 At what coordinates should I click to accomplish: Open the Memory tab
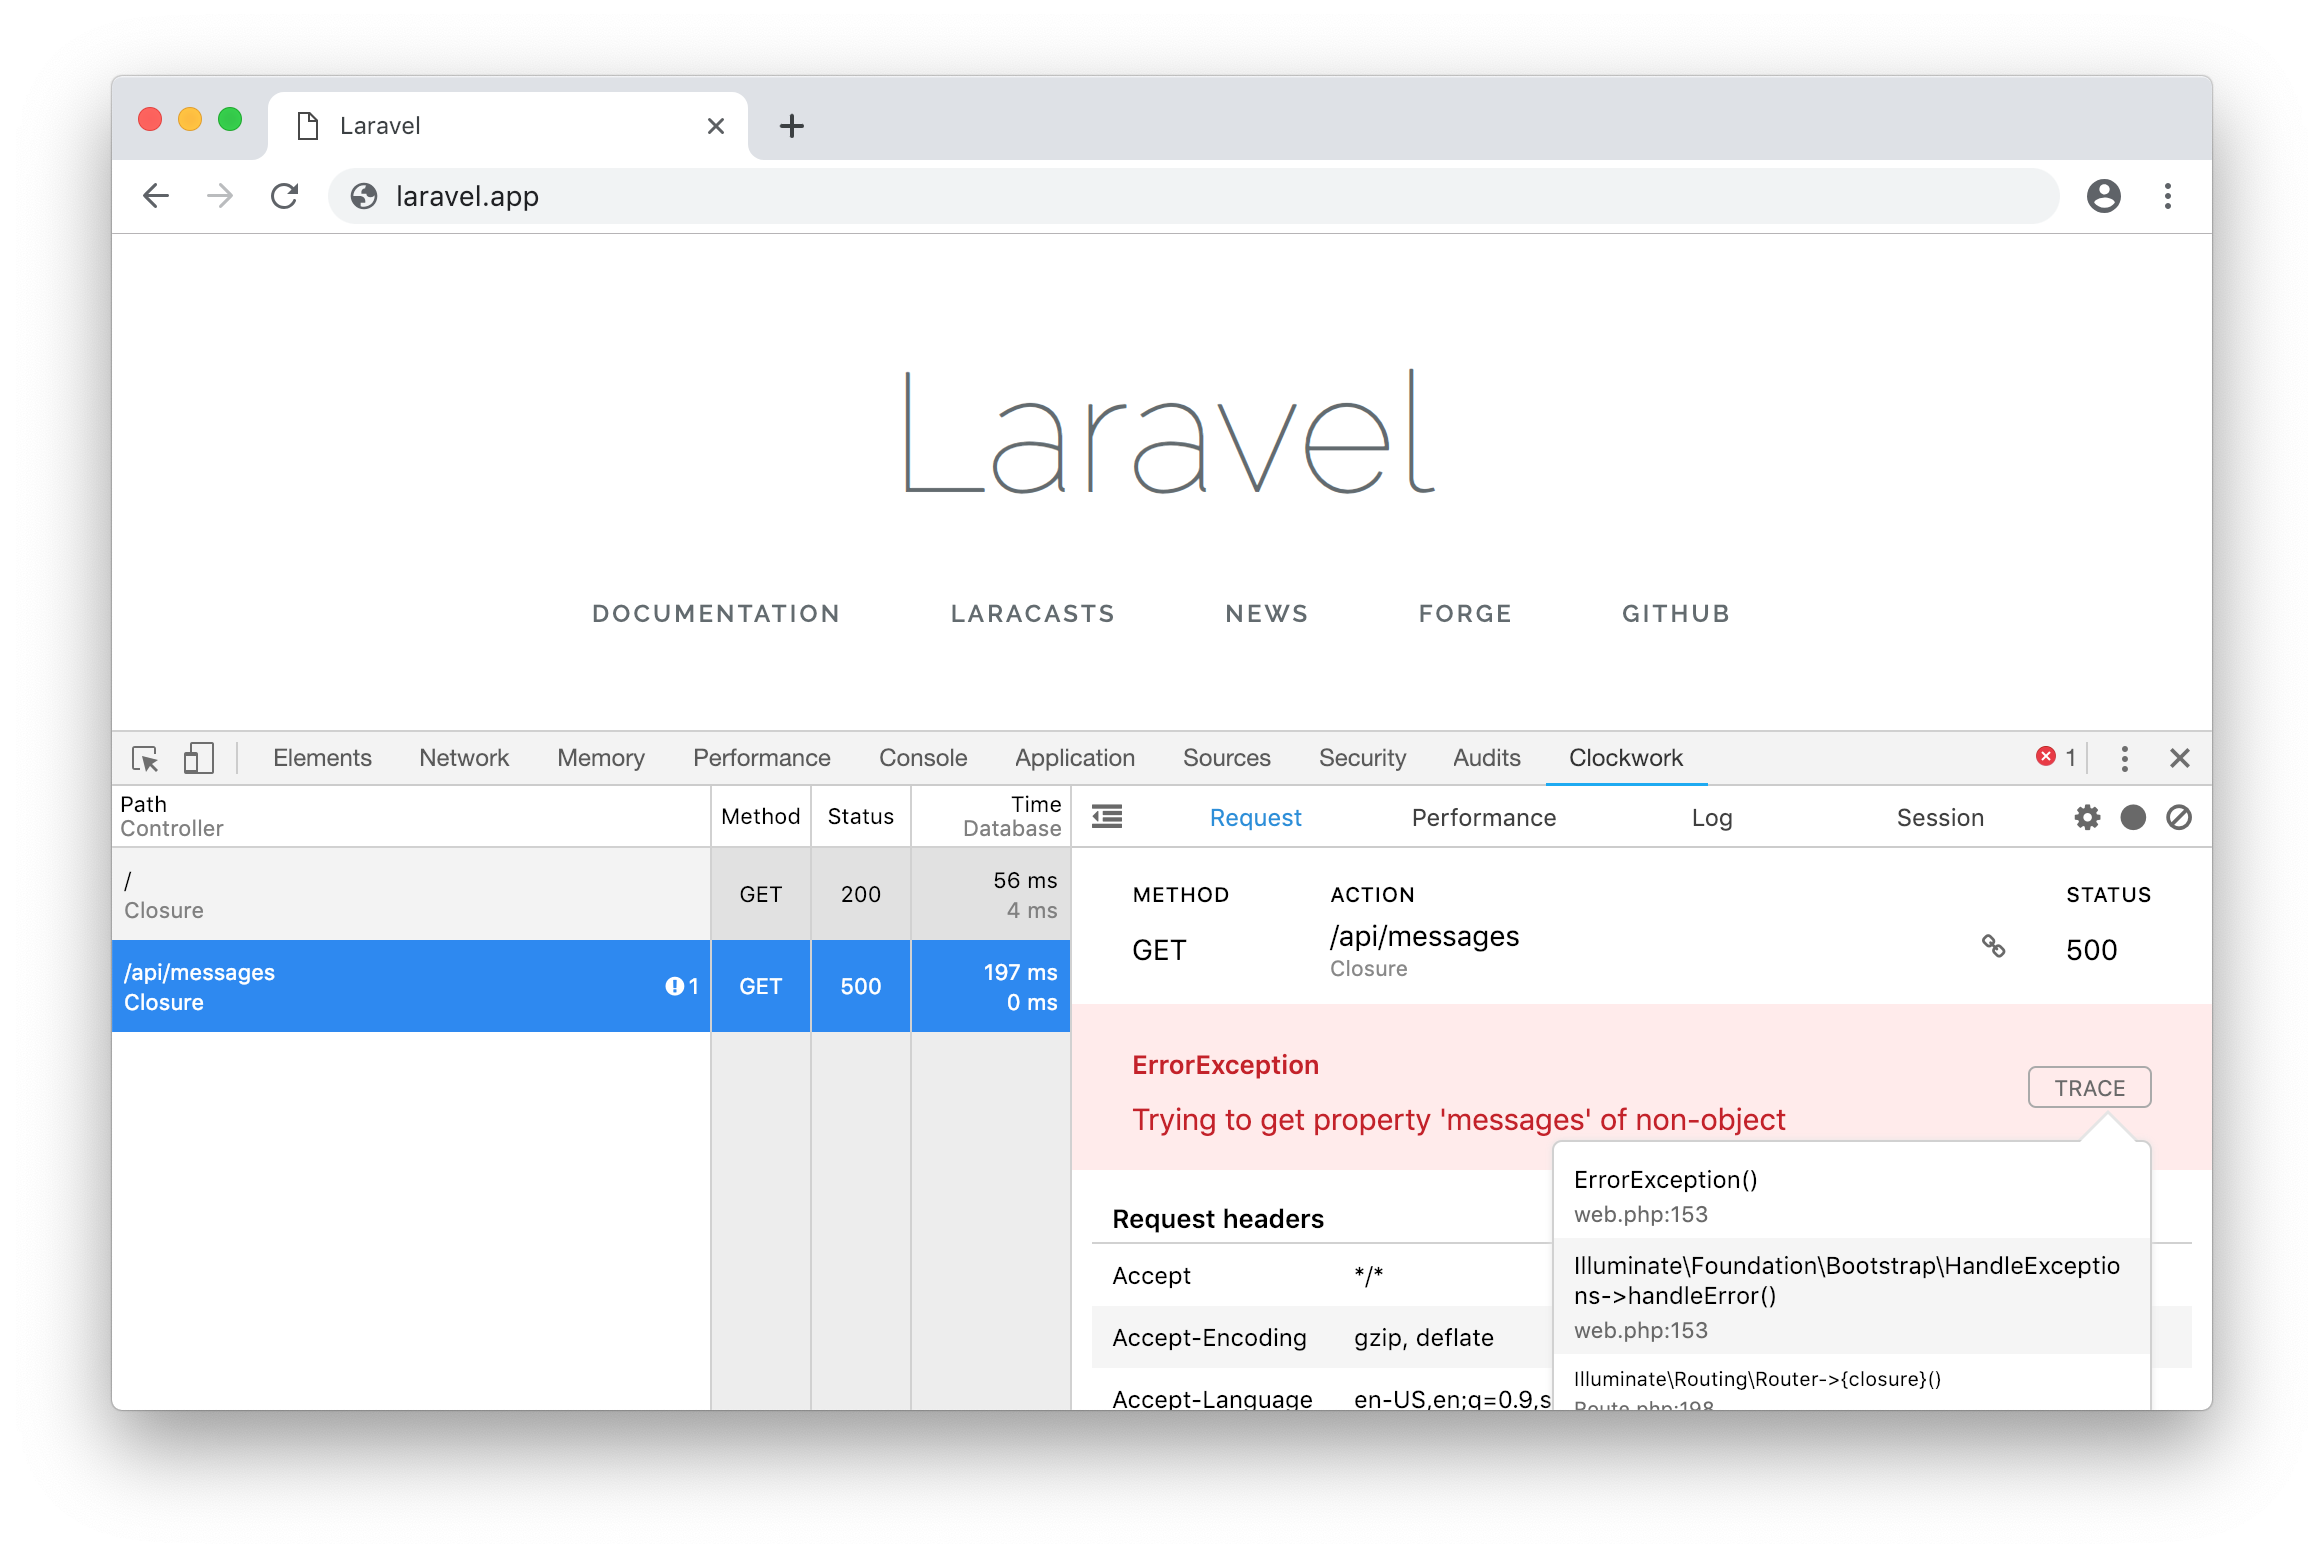click(x=601, y=758)
